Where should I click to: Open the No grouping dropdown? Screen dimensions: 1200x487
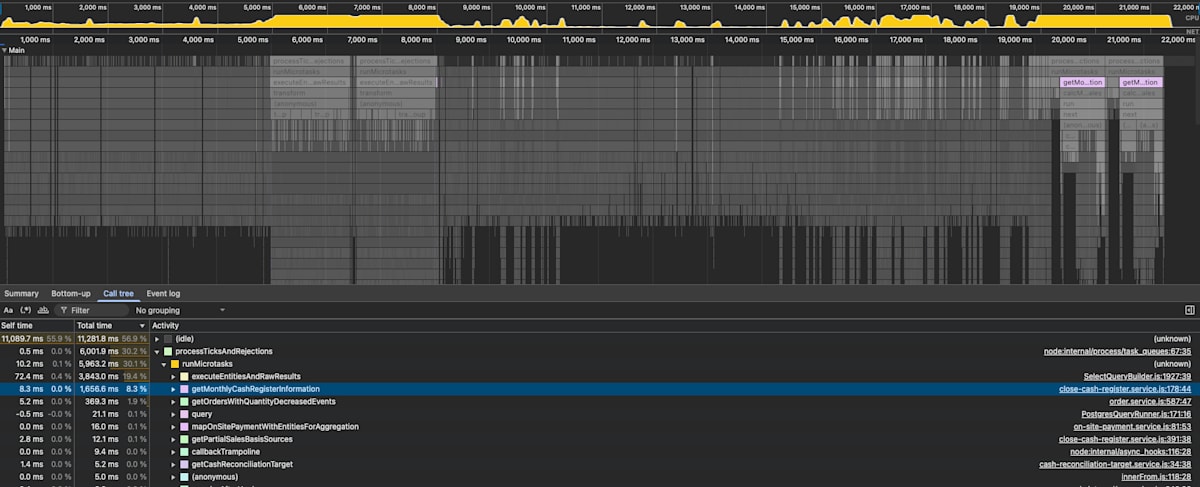(x=181, y=311)
